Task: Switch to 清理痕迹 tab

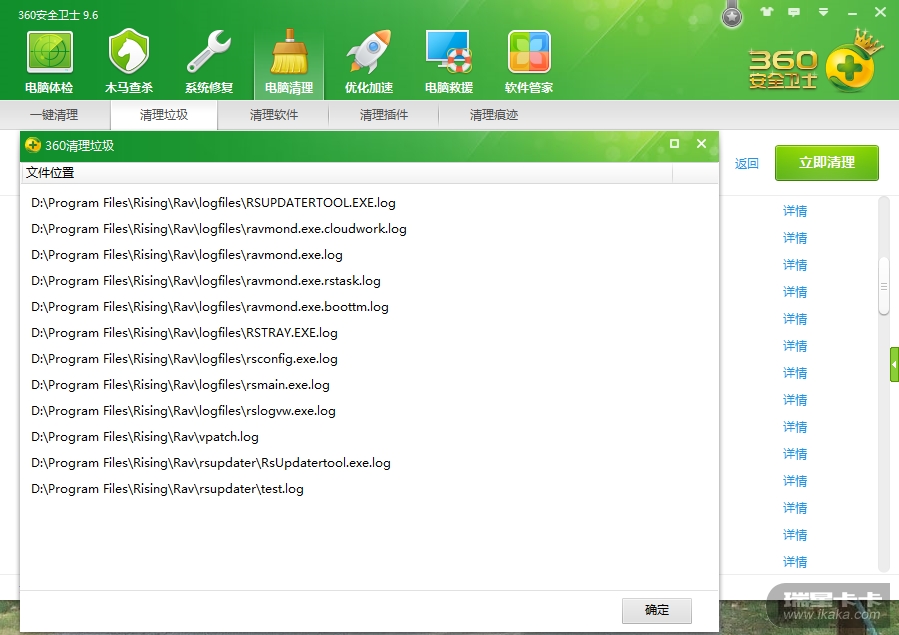Action: [x=494, y=115]
